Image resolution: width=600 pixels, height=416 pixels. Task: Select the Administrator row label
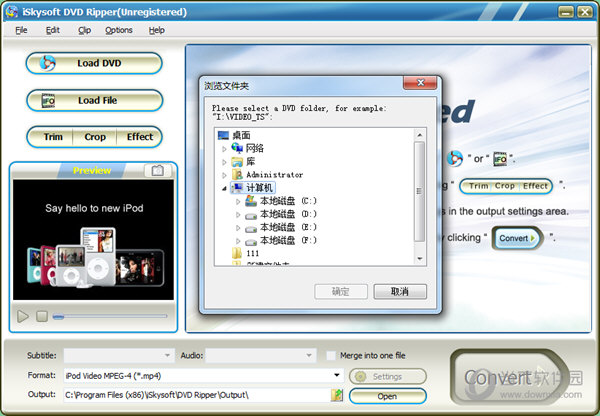(274, 175)
